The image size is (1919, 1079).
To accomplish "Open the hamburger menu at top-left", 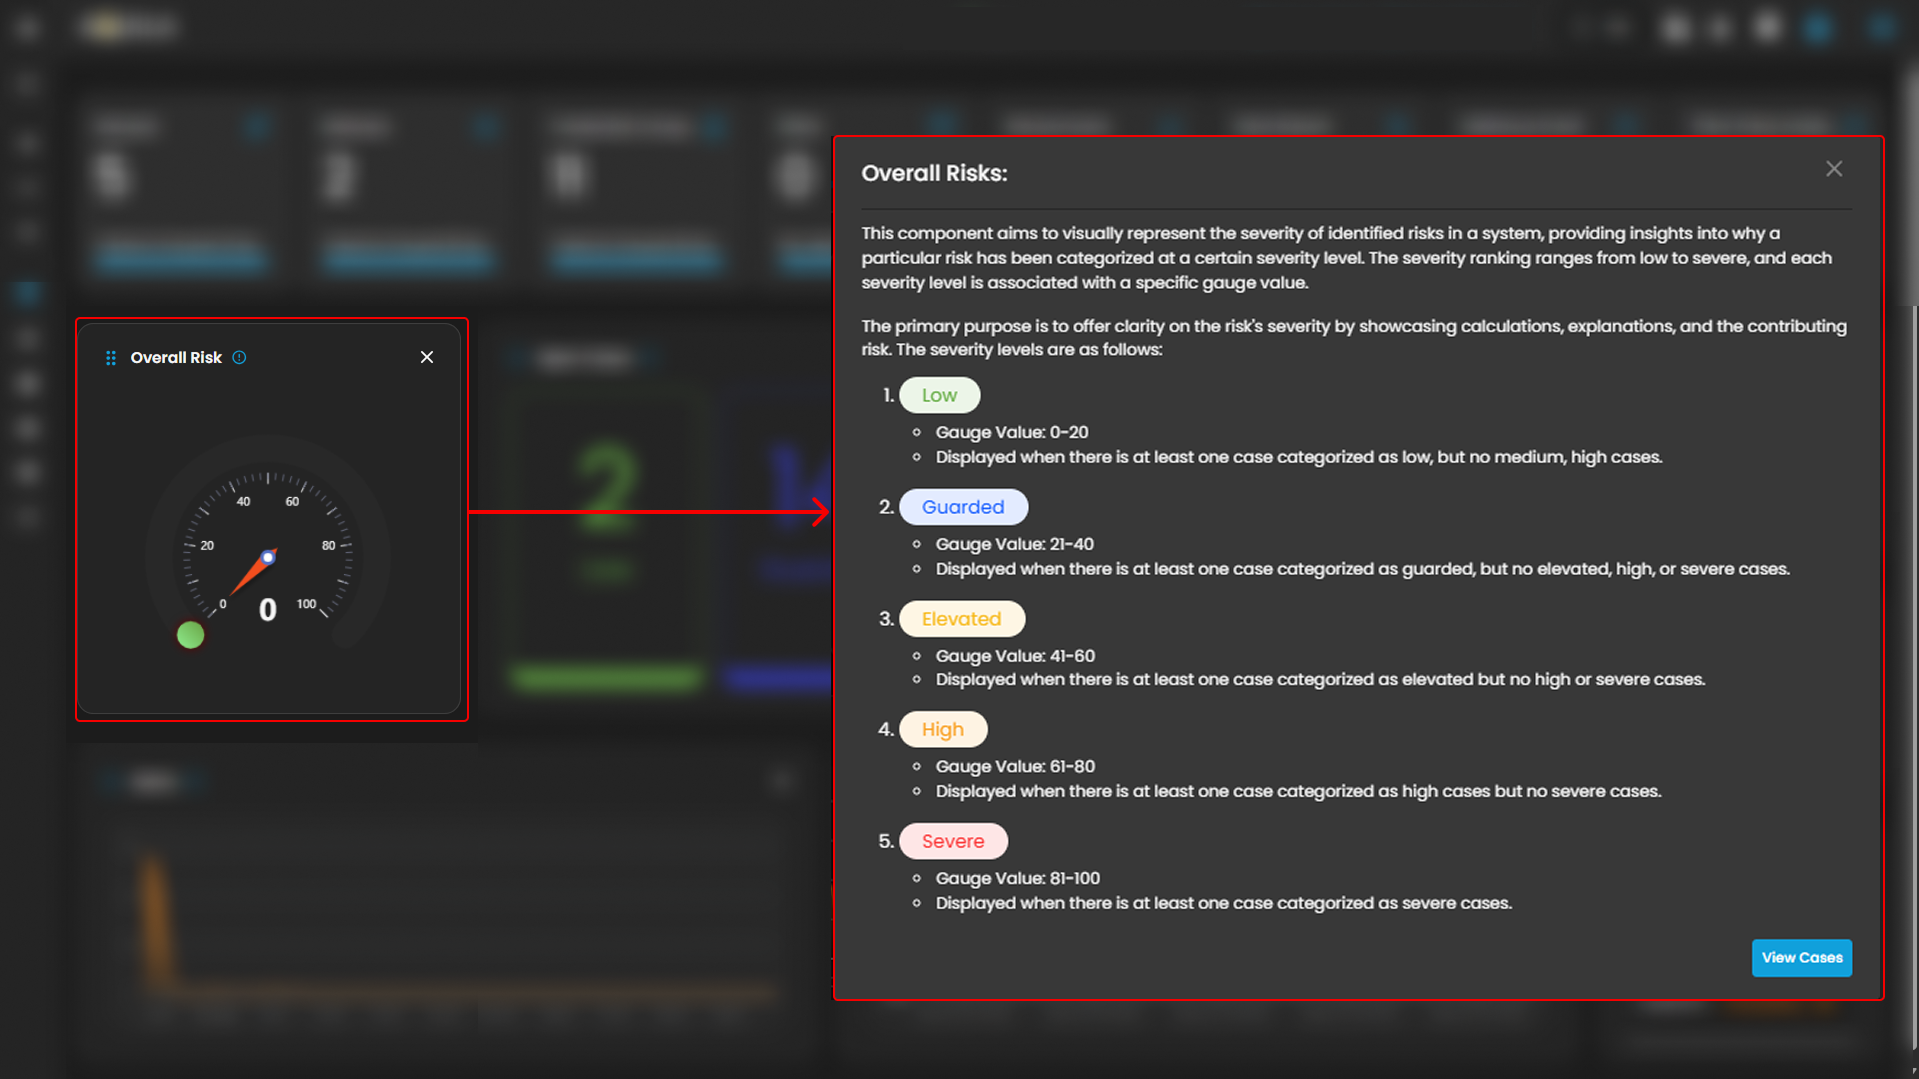I will coord(27,27).
